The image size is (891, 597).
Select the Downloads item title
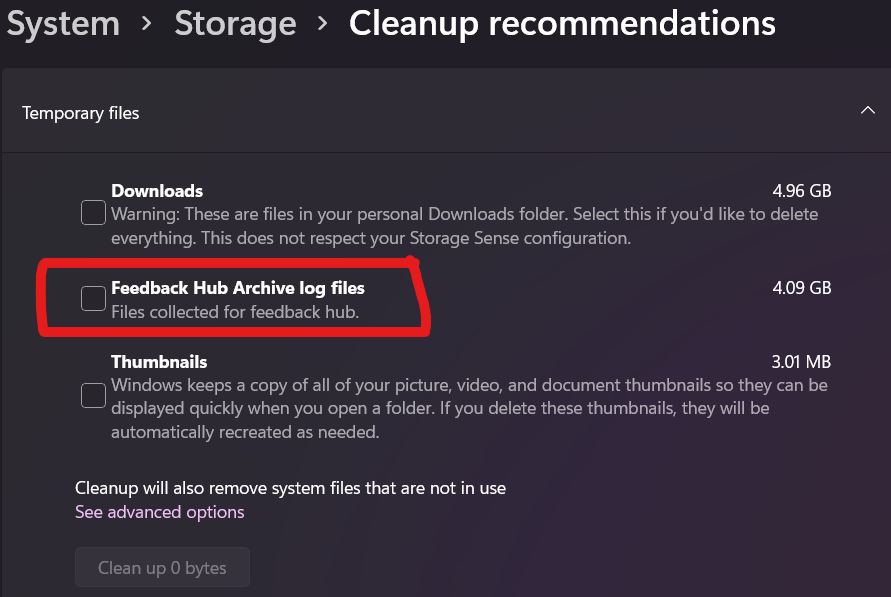pos(157,191)
